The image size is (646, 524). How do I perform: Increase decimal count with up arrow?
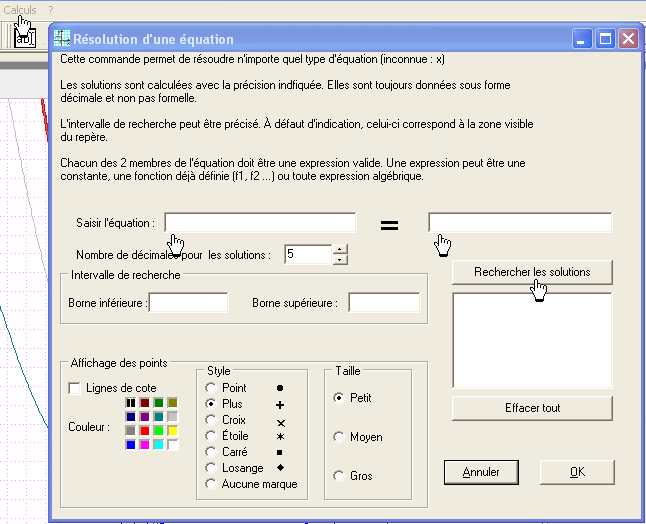coord(340,249)
